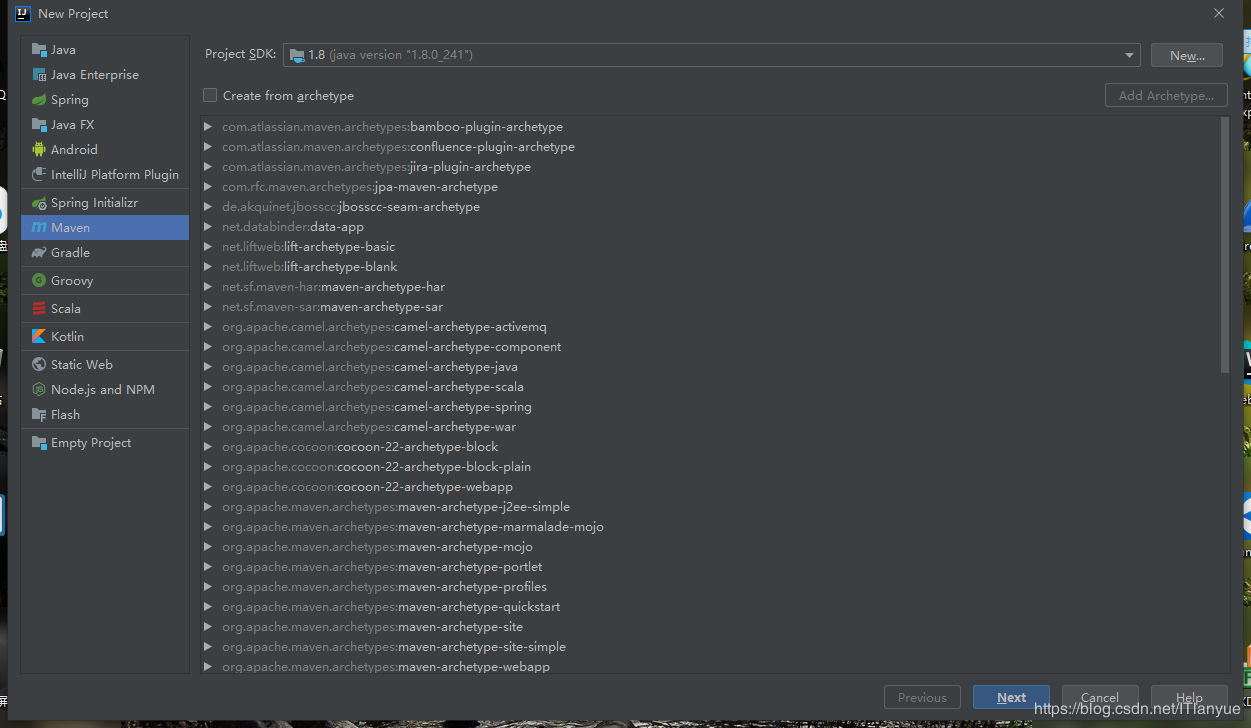The image size is (1251, 728).
Task: Click the Android robot icon
Action: tap(39, 150)
